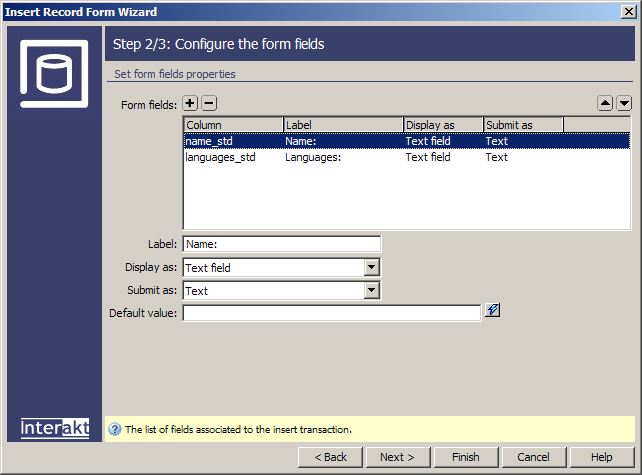This screenshot has width=642, height=475.
Task: Open dynamic value builder lightning icon
Action: pyautogui.click(x=492, y=311)
